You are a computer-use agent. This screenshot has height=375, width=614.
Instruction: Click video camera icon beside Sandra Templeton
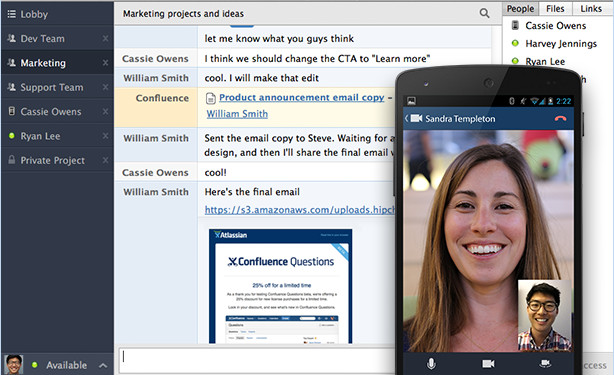[x=416, y=118]
